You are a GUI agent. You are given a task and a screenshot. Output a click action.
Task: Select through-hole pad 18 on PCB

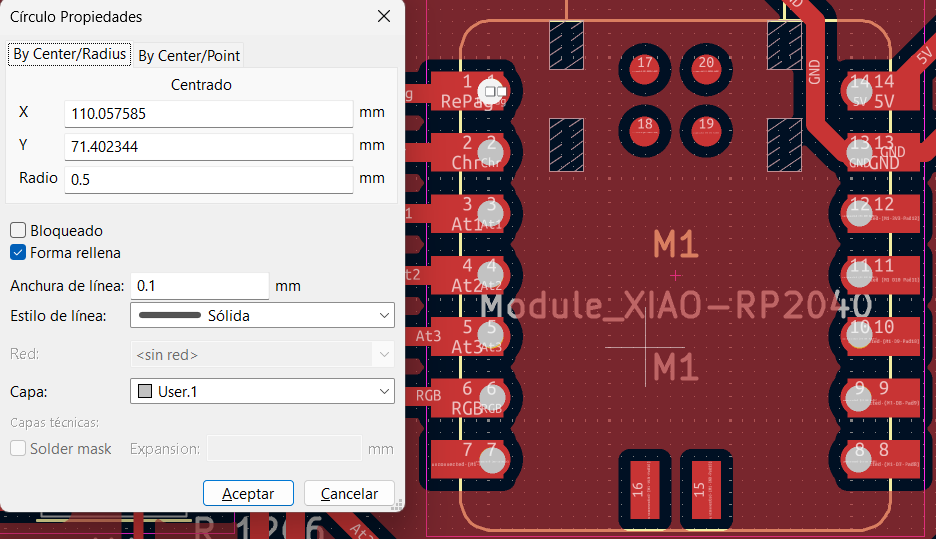[x=645, y=131]
